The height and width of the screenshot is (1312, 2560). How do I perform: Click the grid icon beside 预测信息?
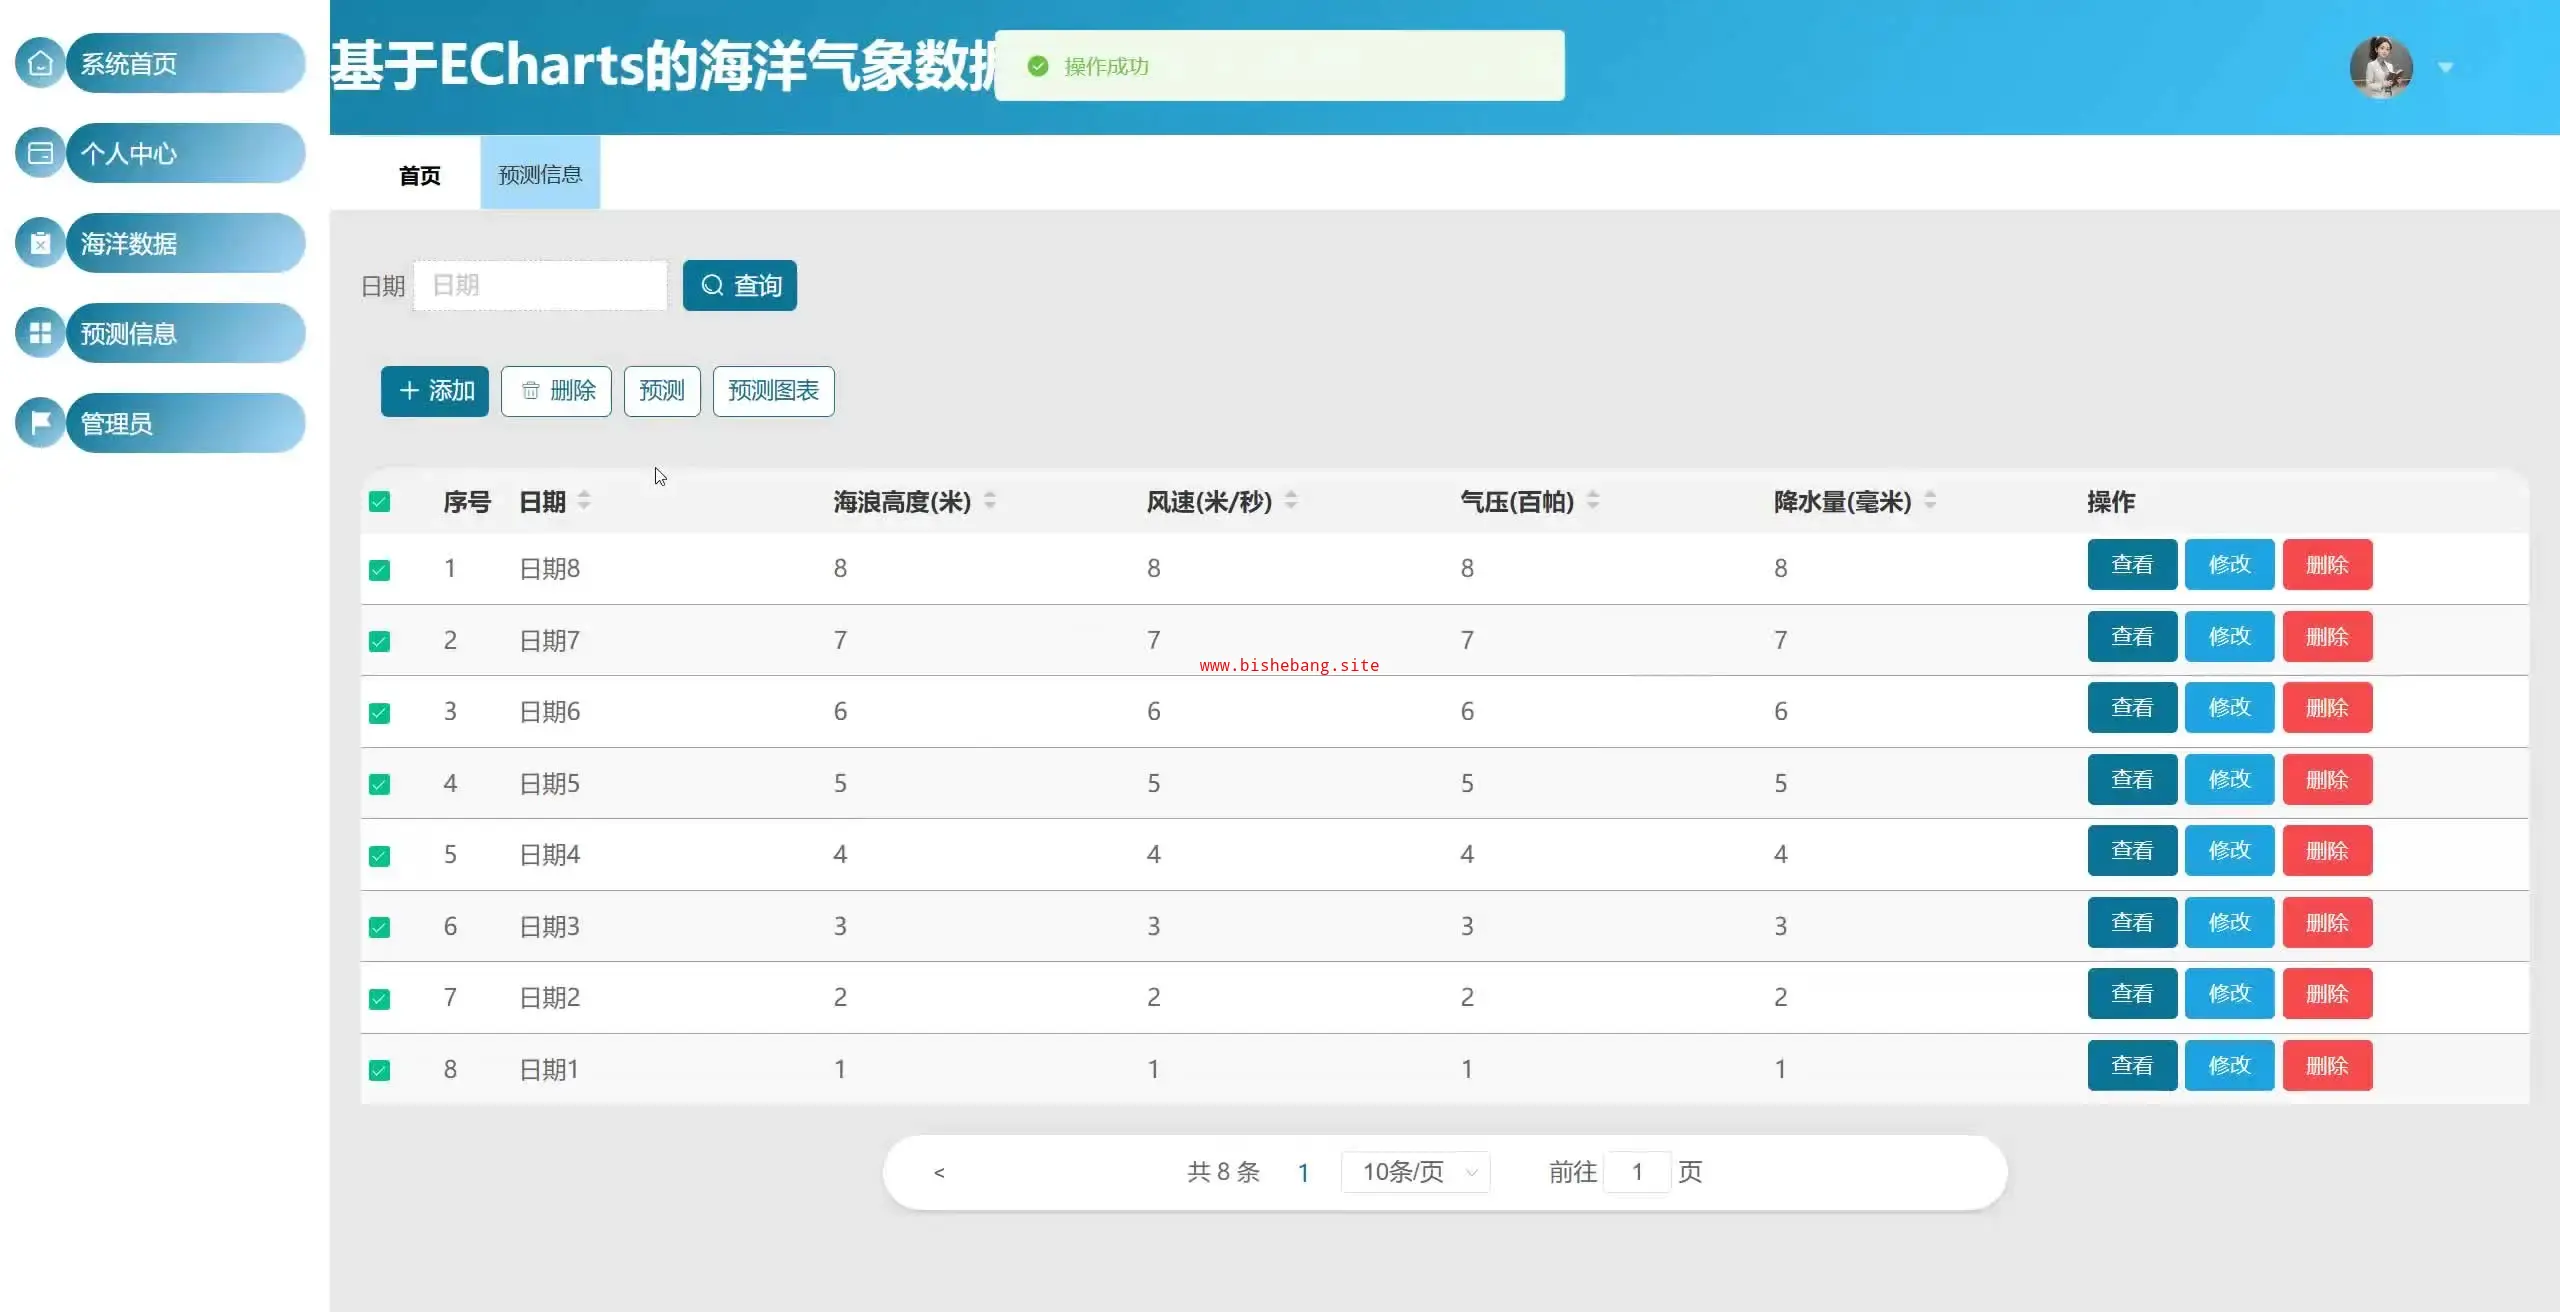40,333
